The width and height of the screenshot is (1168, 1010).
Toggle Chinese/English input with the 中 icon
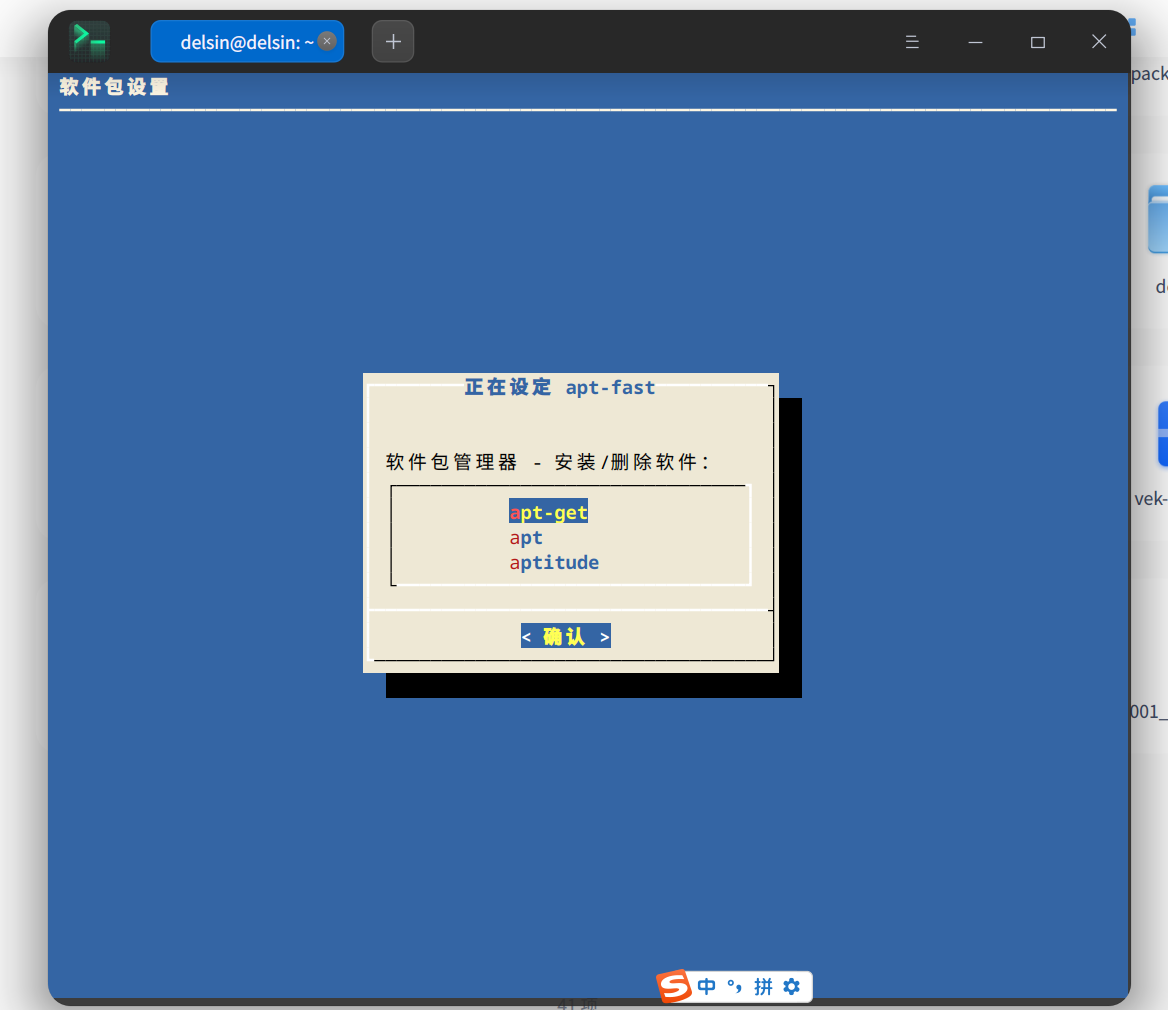pos(706,987)
